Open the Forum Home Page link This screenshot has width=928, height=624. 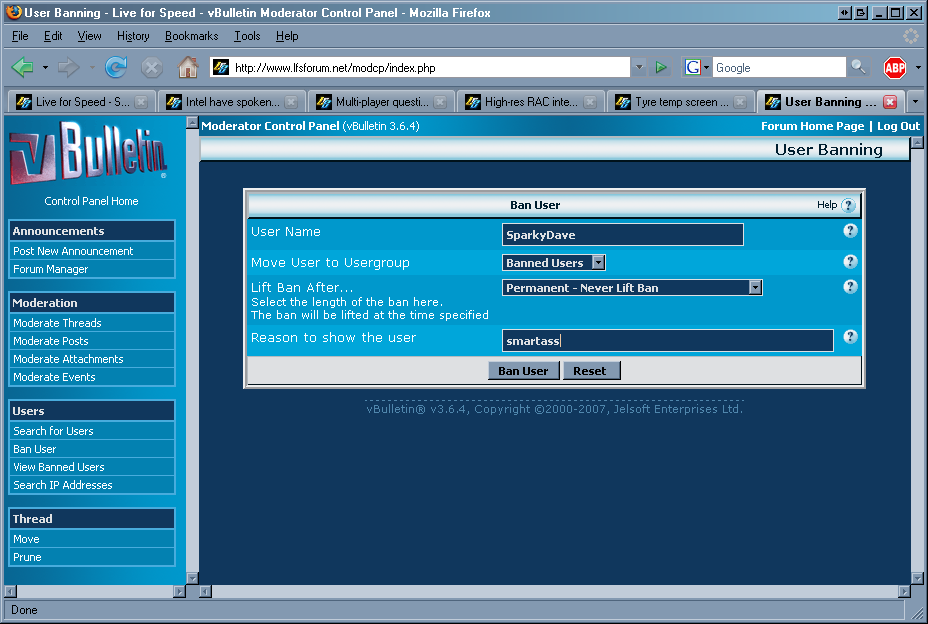(x=812, y=126)
